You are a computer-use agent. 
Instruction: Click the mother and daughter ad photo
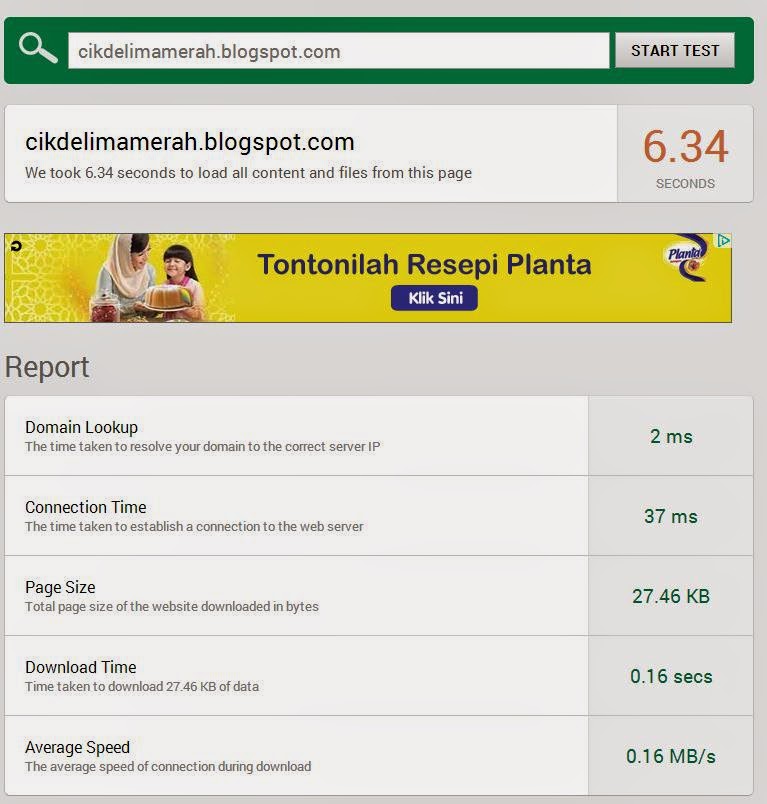(x=146, y=277)
